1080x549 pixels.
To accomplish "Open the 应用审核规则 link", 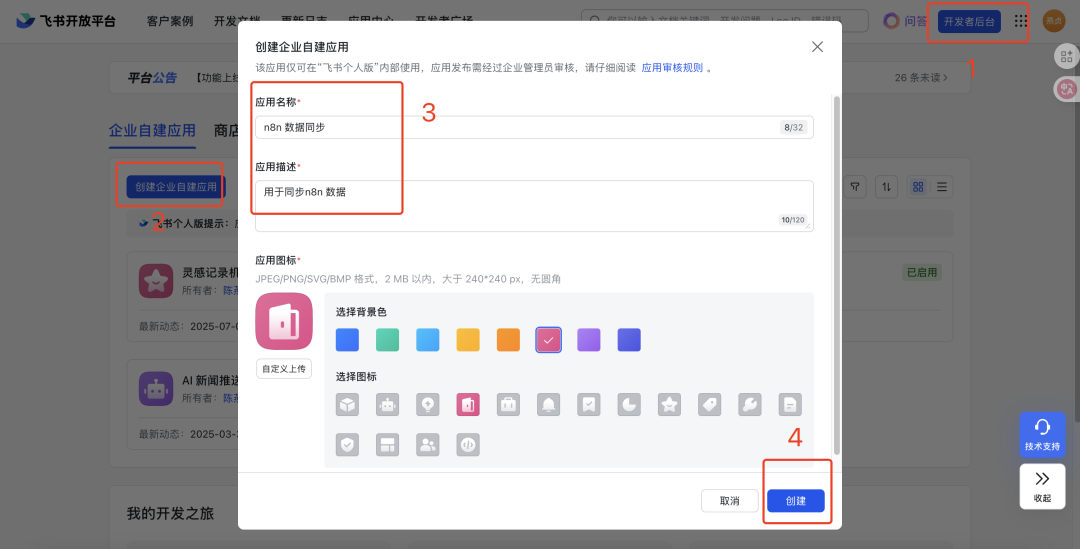I will [x=672, y=68].
